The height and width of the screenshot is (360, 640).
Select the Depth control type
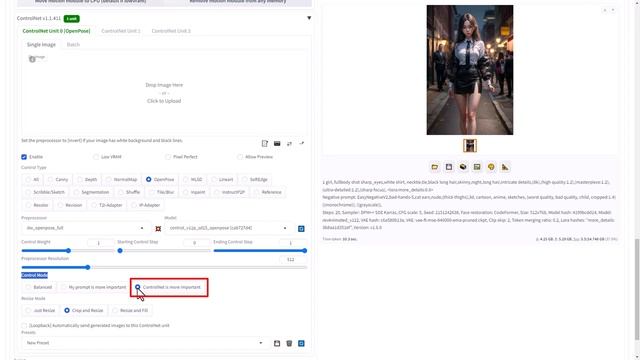(87, 180)
